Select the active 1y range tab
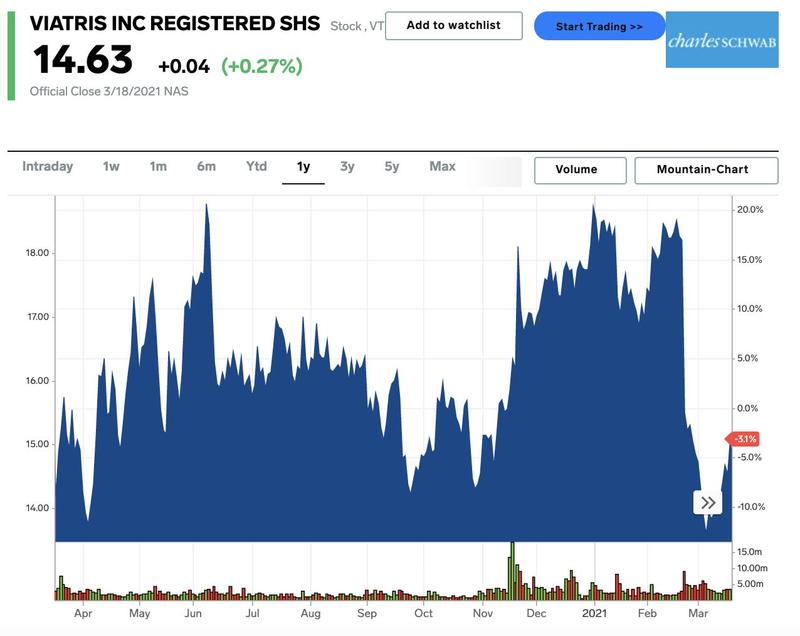The image size is (800, 636). coord(303,167)
